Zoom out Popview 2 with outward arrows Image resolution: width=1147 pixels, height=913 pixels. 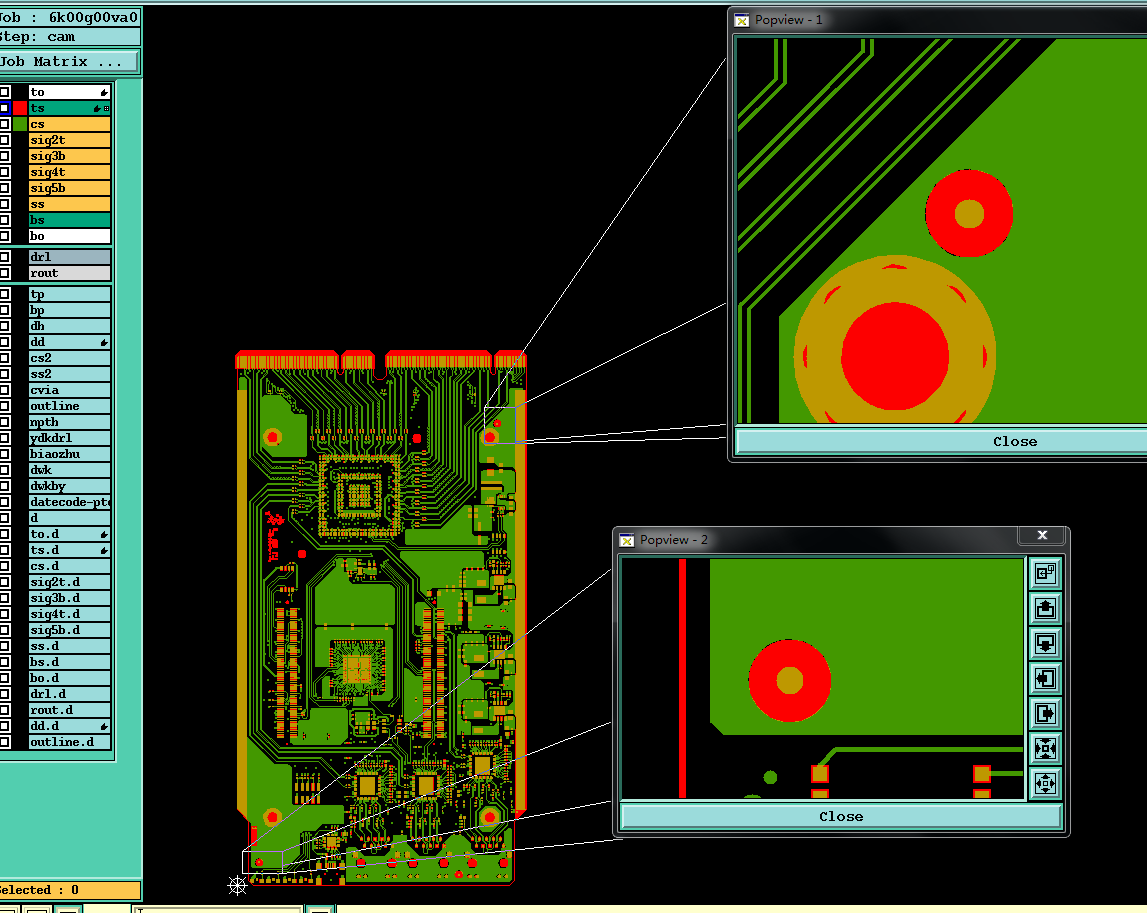pos(1045,784)
